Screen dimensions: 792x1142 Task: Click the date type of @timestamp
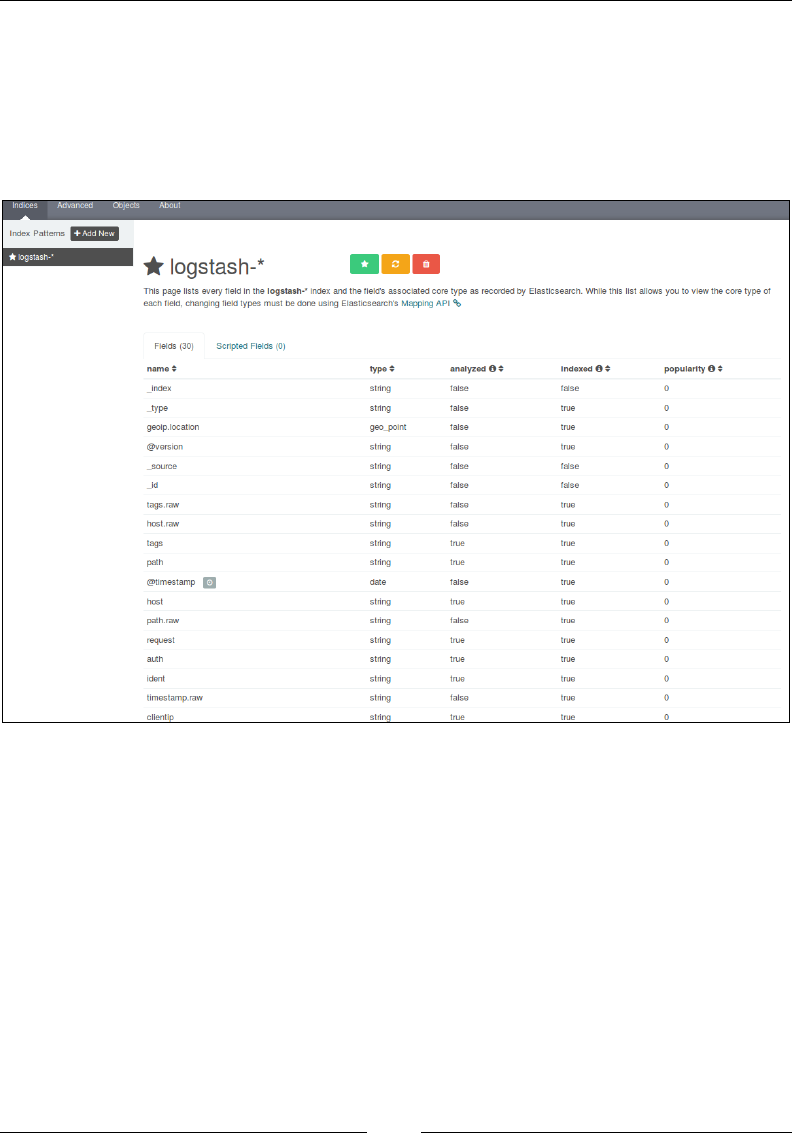377,583
